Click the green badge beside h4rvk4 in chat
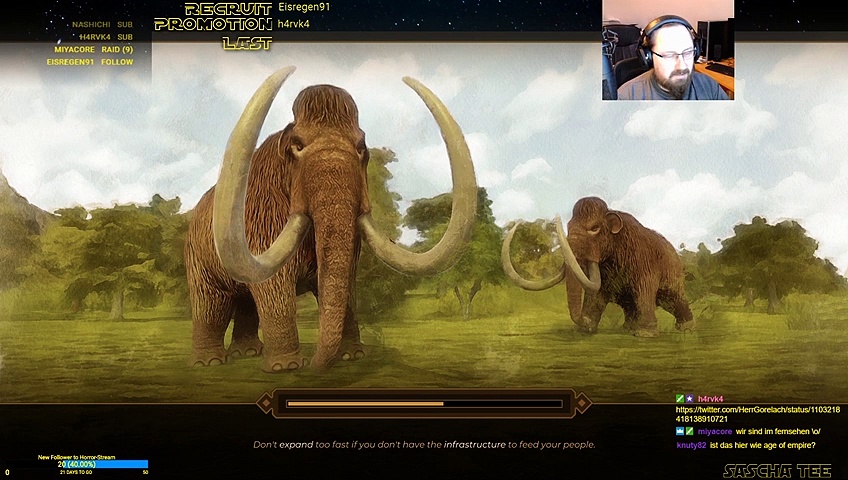The image size is (848, 480). [680, 399]
